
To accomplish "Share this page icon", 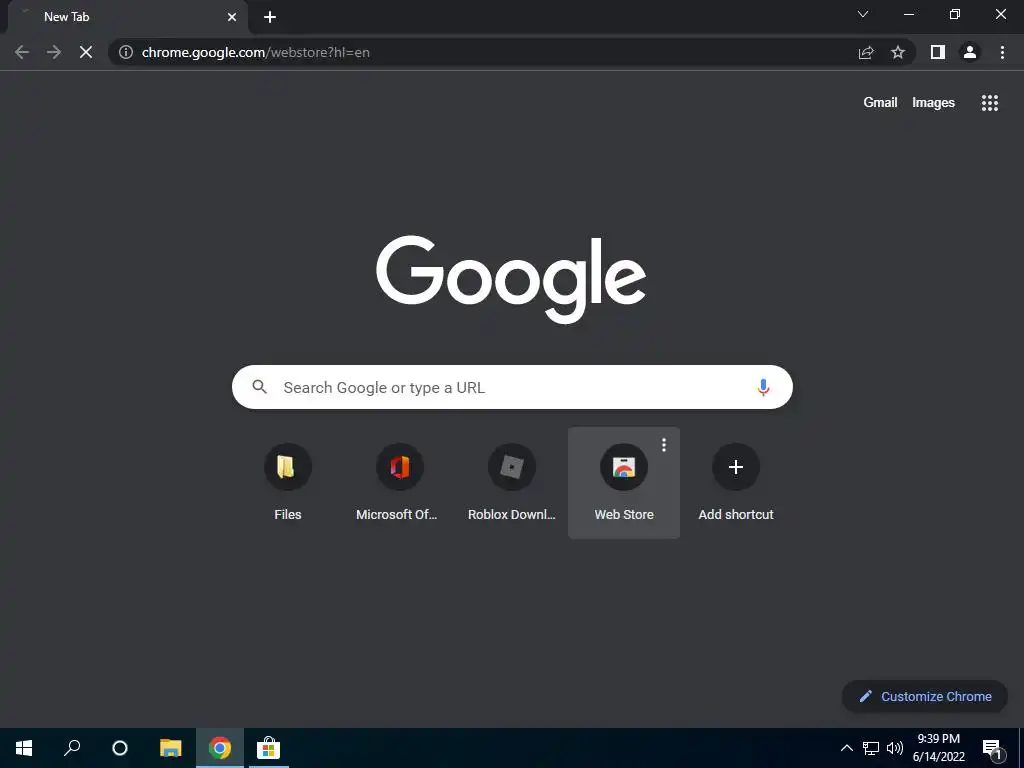I will click(866, 52).
